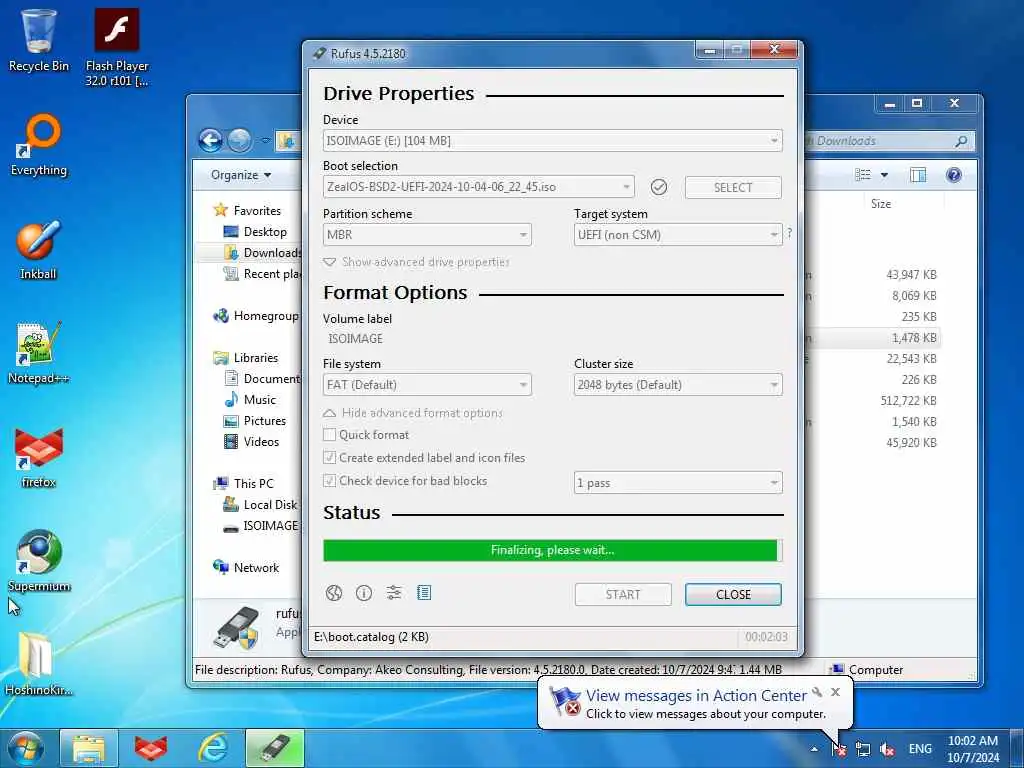This screenshot has height=768, width=1024.
Task: Open Rufus language settings globe icon
Action: point(334,593)
